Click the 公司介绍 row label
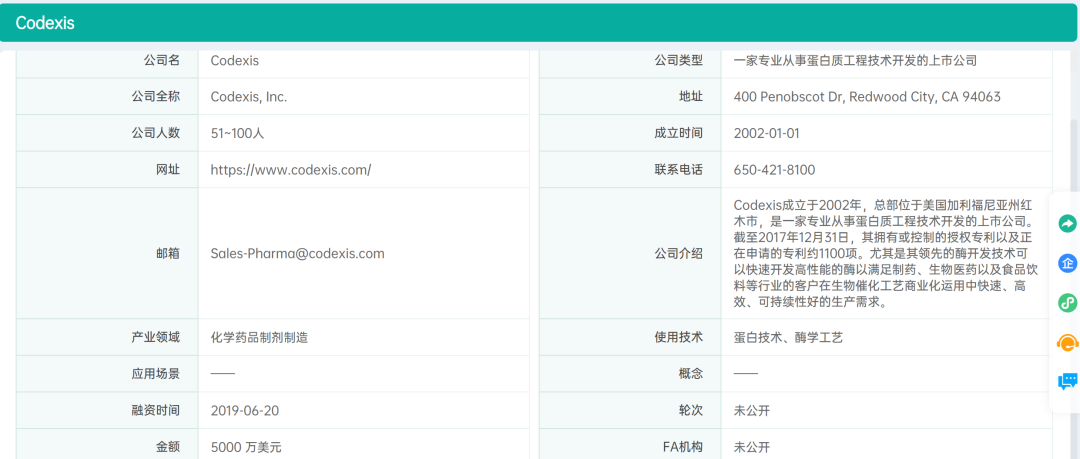 pyautogui.click(x=678, y=254)
